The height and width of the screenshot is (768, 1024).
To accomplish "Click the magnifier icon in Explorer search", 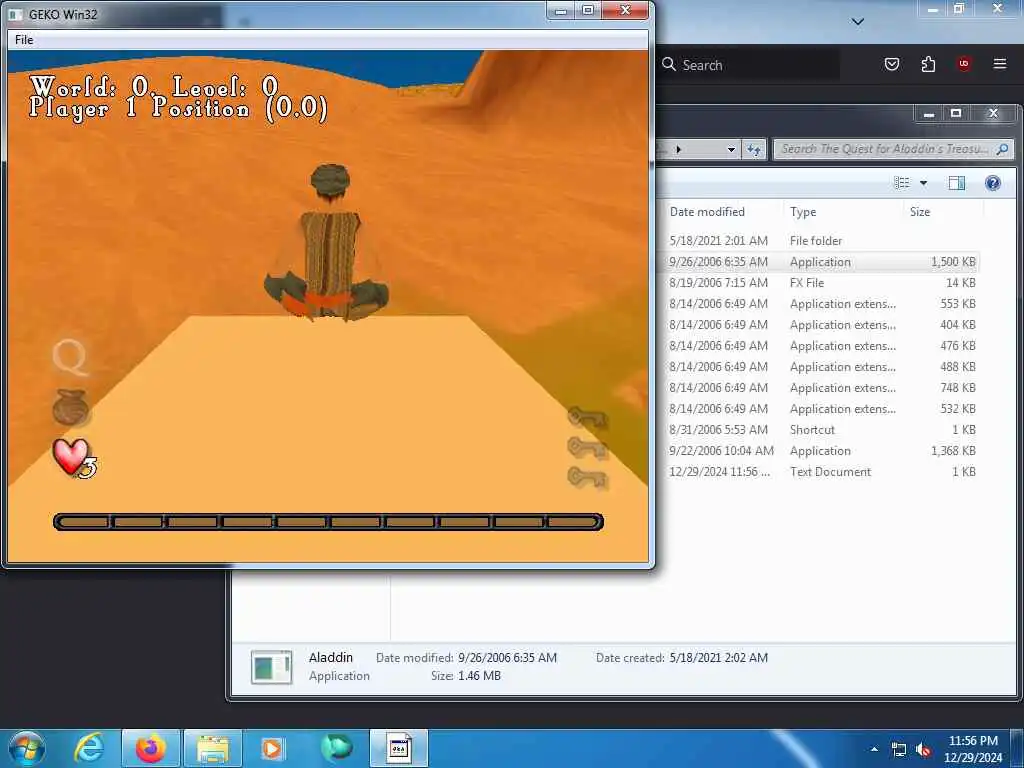I will pyautogui.click(x=1002, y=150).
